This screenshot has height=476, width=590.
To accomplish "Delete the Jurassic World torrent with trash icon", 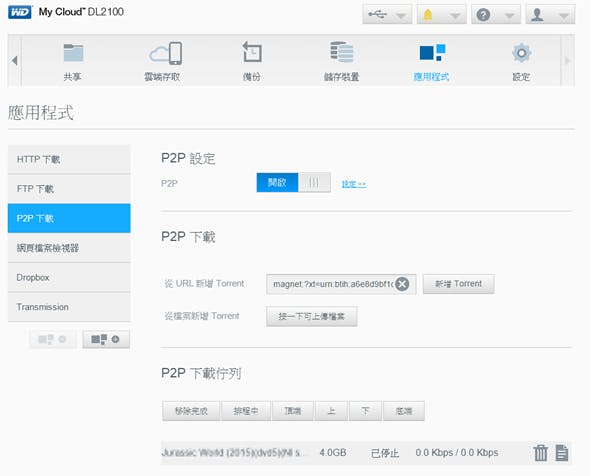I will tap(541, 452).
